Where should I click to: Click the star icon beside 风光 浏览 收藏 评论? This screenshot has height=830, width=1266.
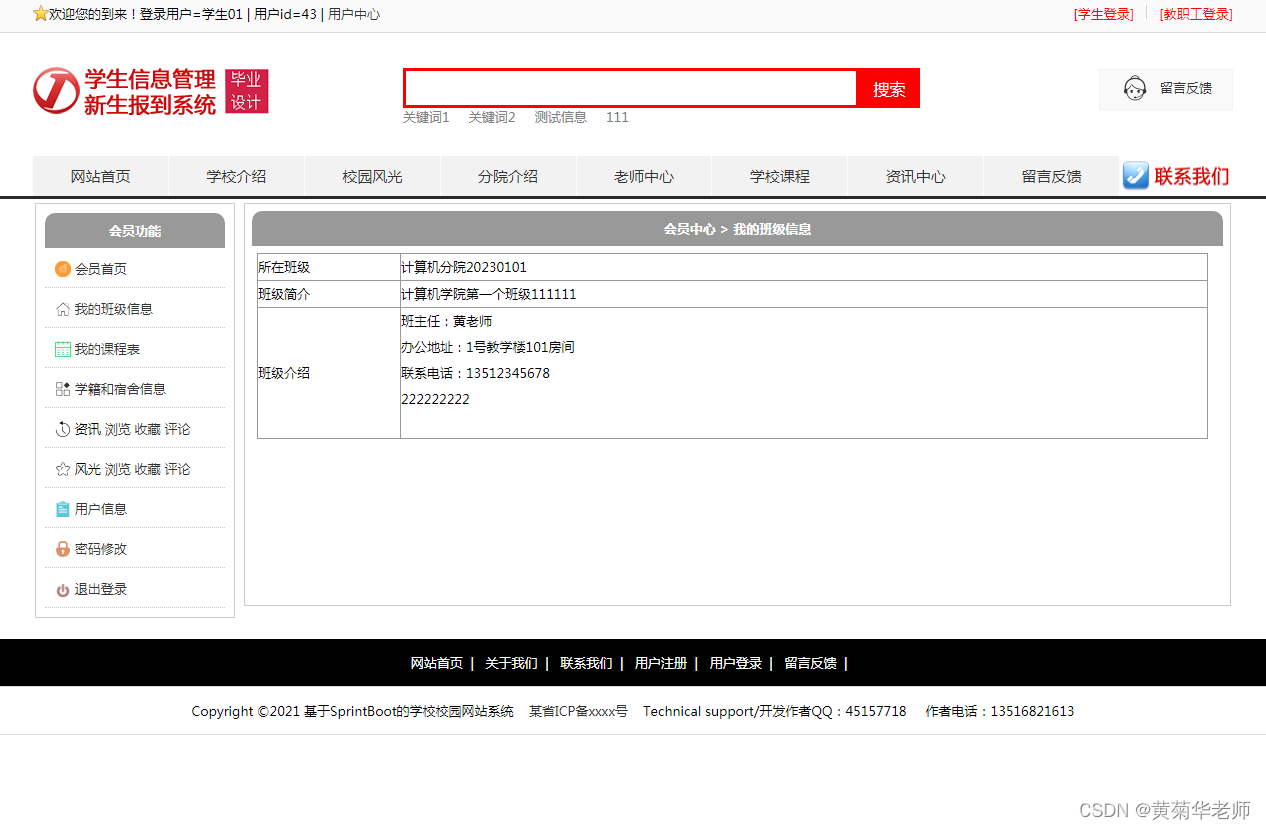(63, 469)
